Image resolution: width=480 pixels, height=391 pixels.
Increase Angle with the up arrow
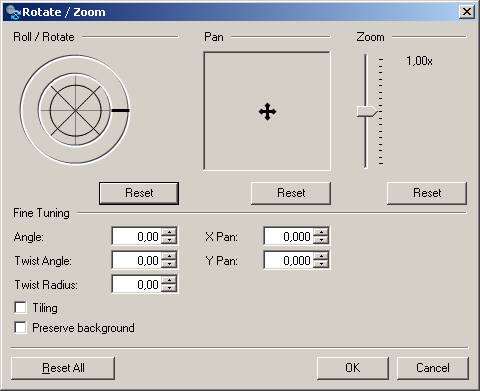(169, 232)
